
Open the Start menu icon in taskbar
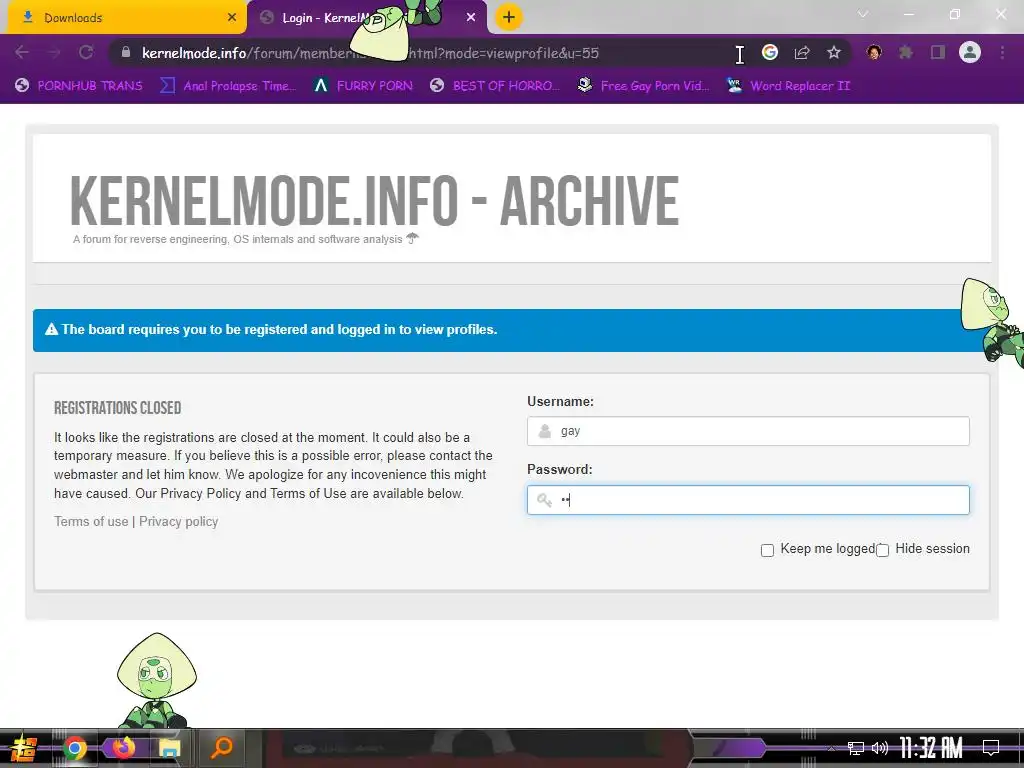(x=24, y=748)
